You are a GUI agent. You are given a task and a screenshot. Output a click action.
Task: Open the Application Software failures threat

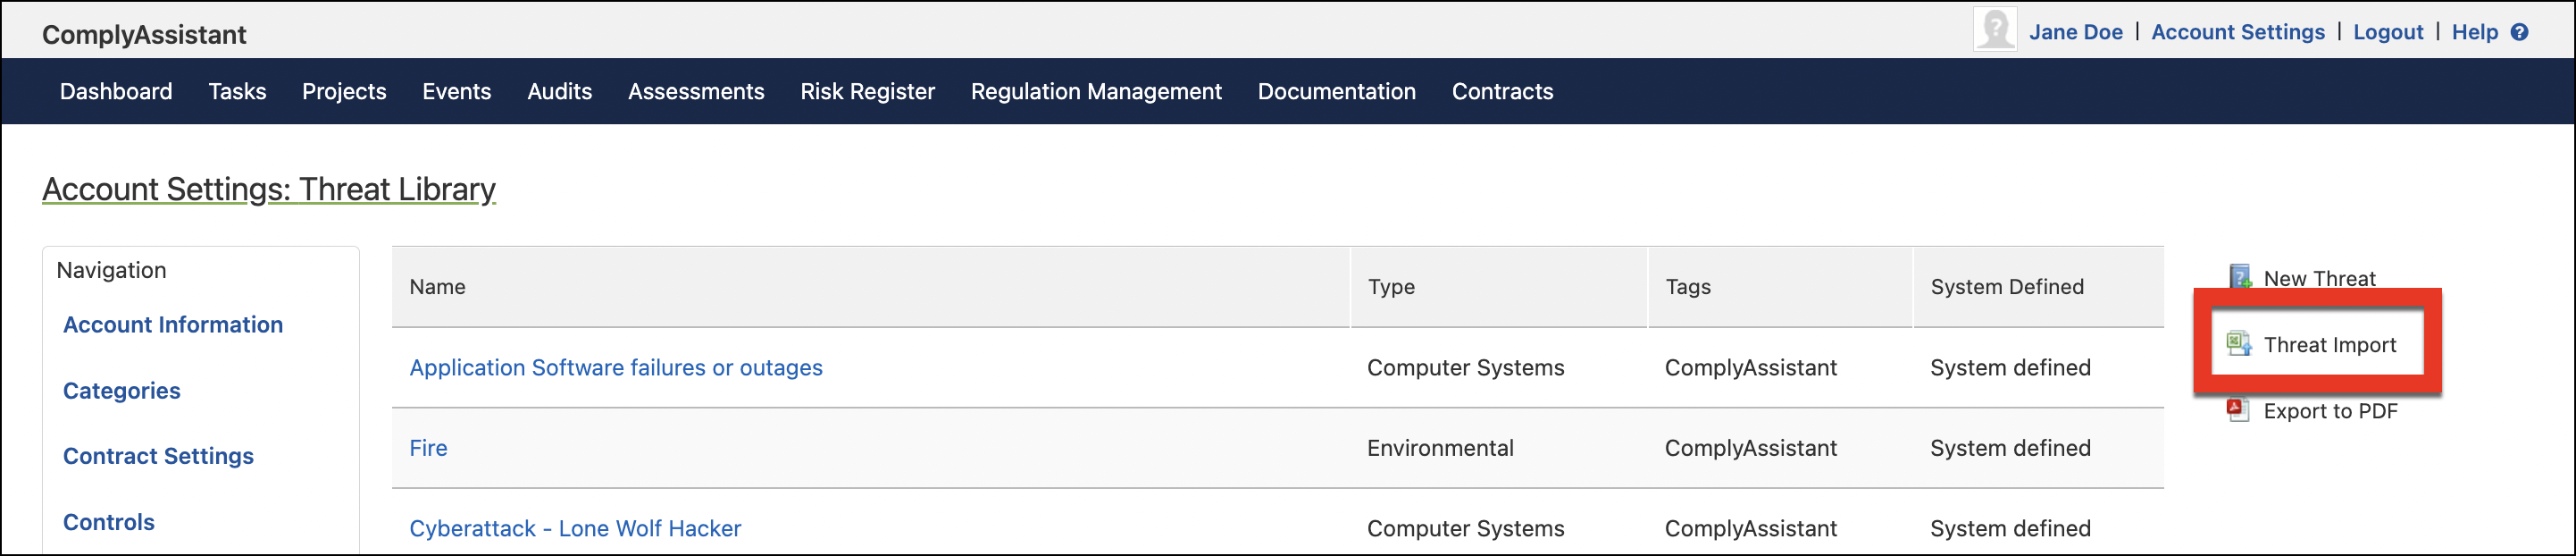pyautogui.click(x=616, y=367)
